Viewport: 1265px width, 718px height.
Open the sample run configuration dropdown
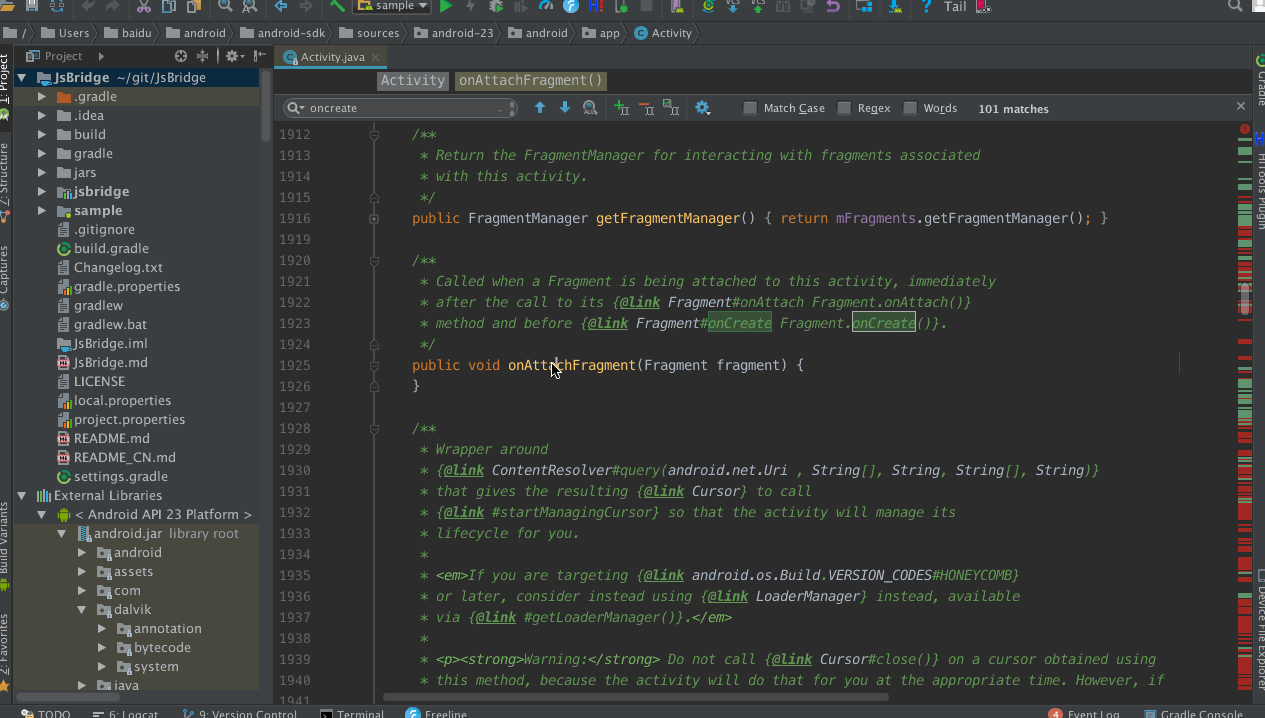[x=391, y=6]
